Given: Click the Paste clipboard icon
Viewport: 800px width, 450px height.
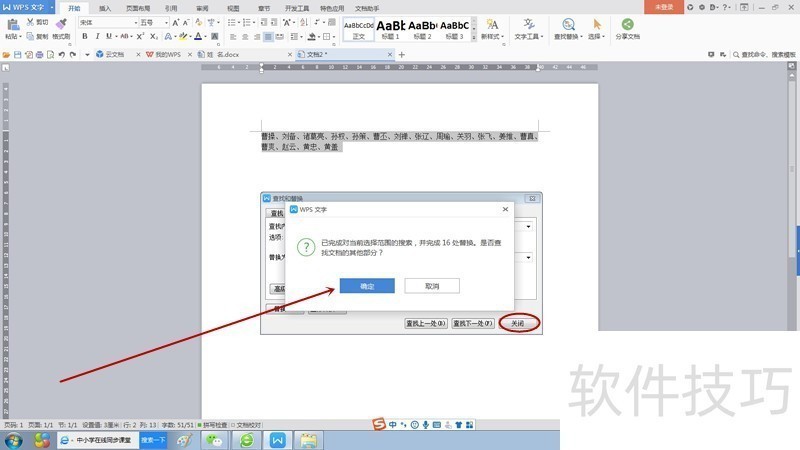Looking at the screenshot, I should pyautogui.click(x=13, y=24).
